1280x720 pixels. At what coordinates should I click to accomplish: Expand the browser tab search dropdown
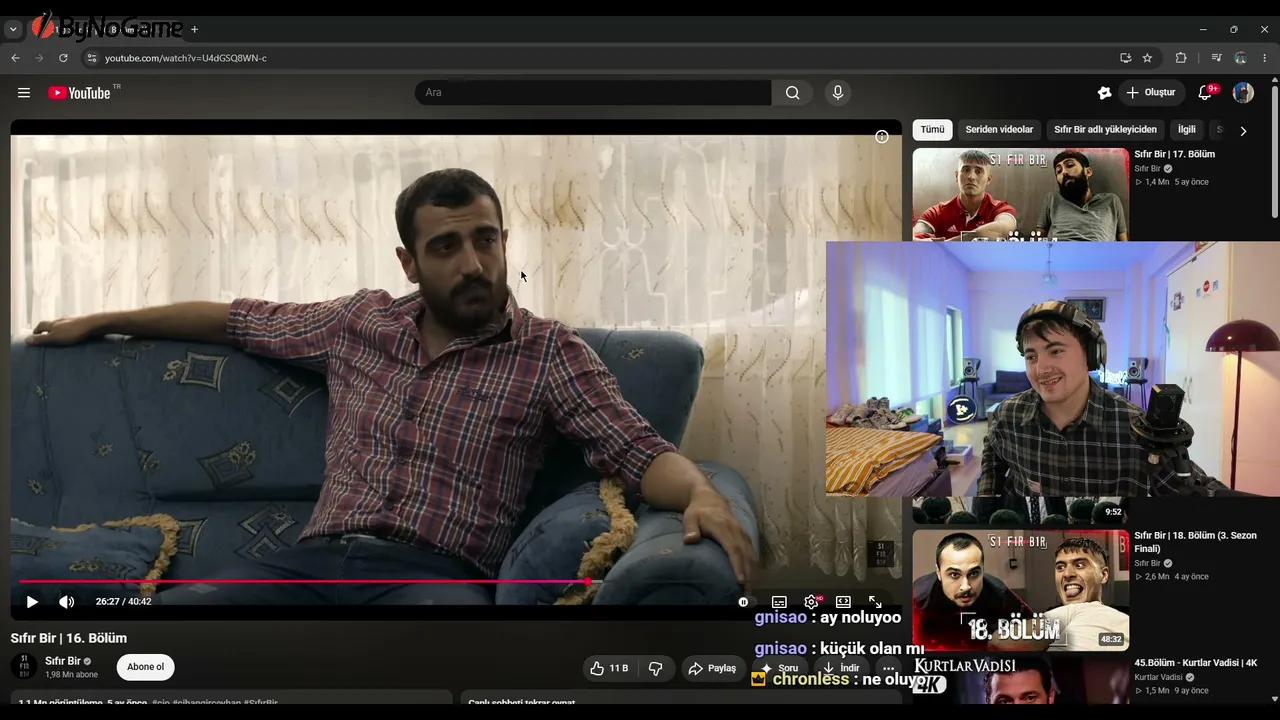click(13, 29)
